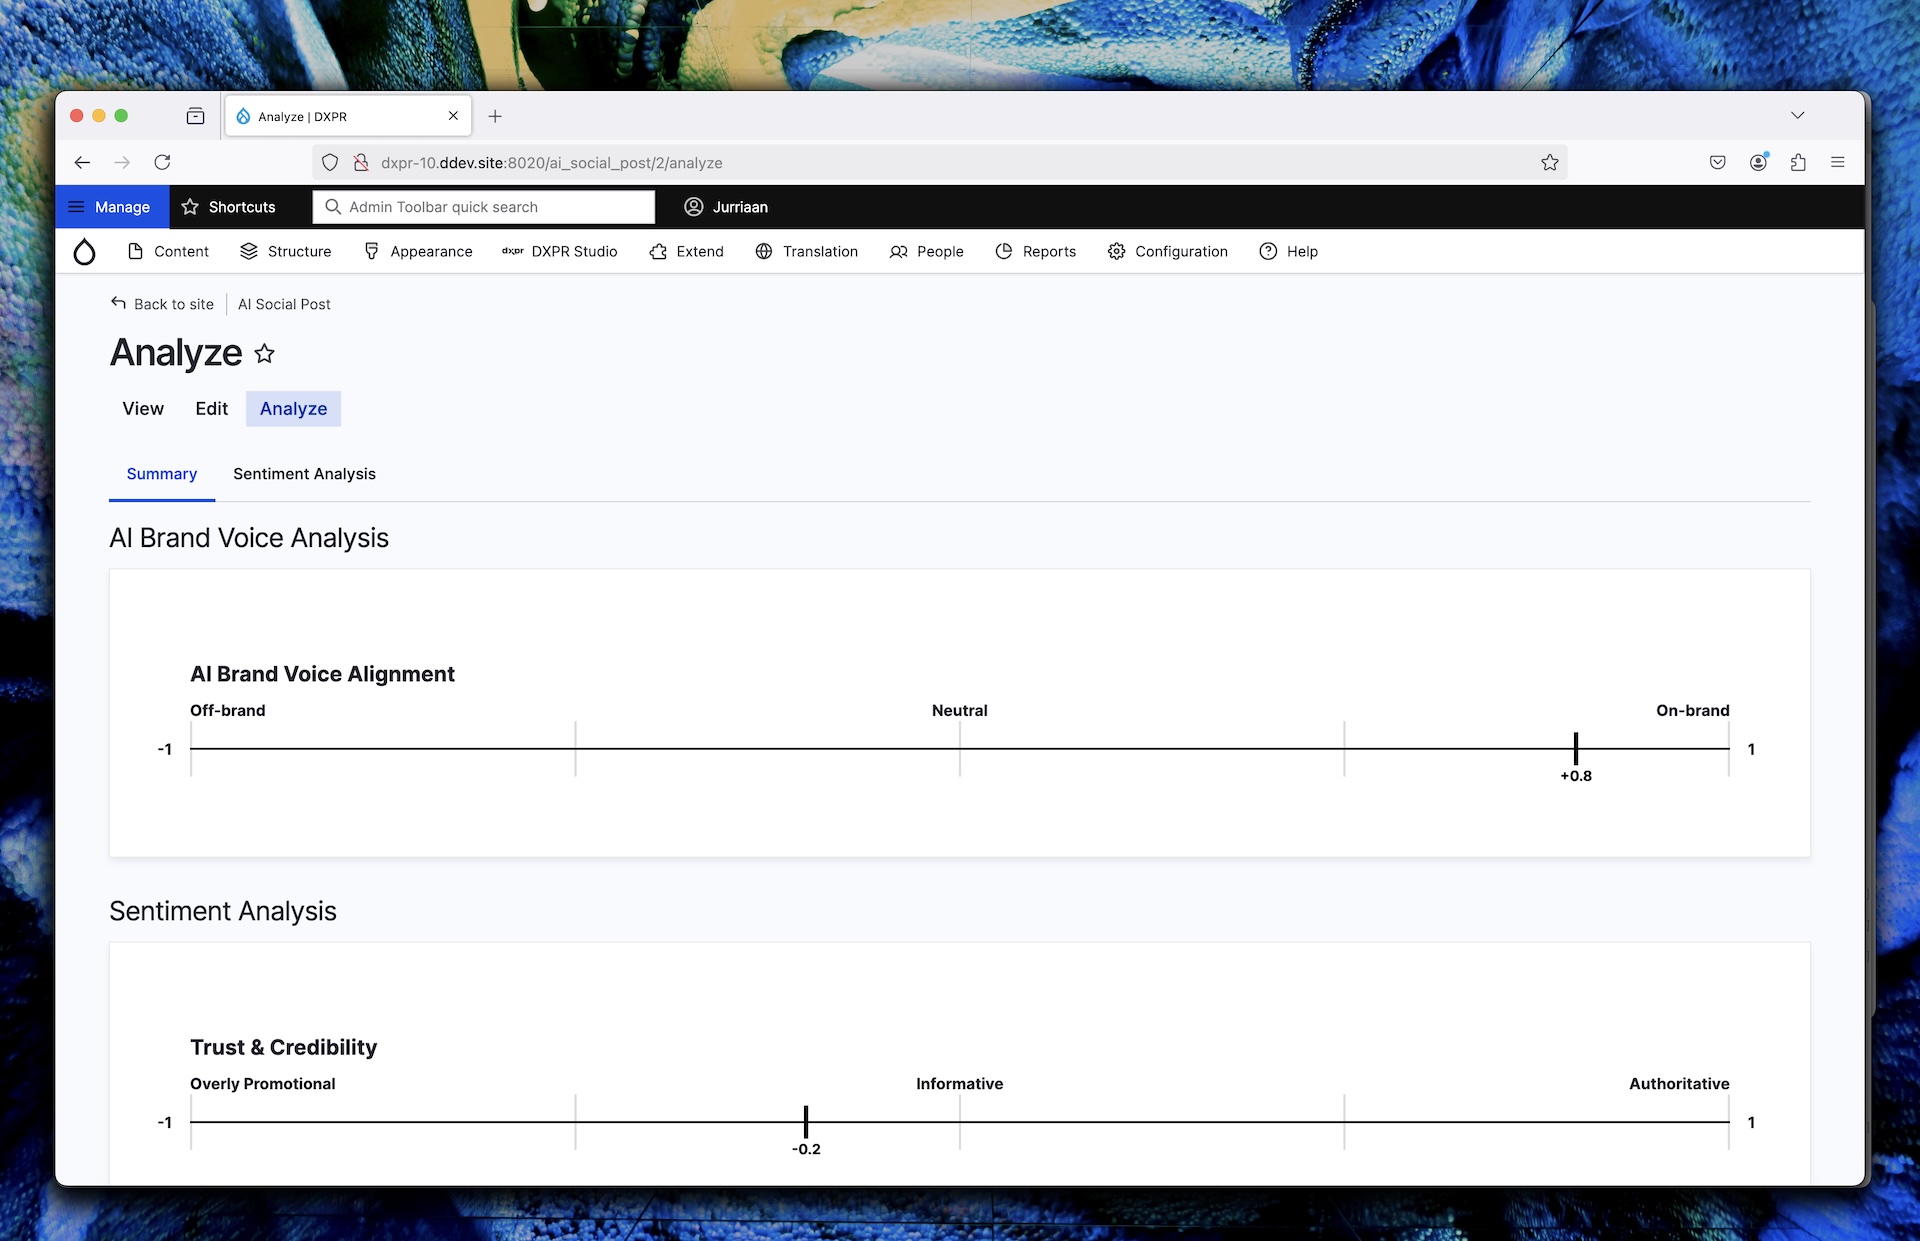
Task: Open the Edit tab
Action: (x=211, y=409)
